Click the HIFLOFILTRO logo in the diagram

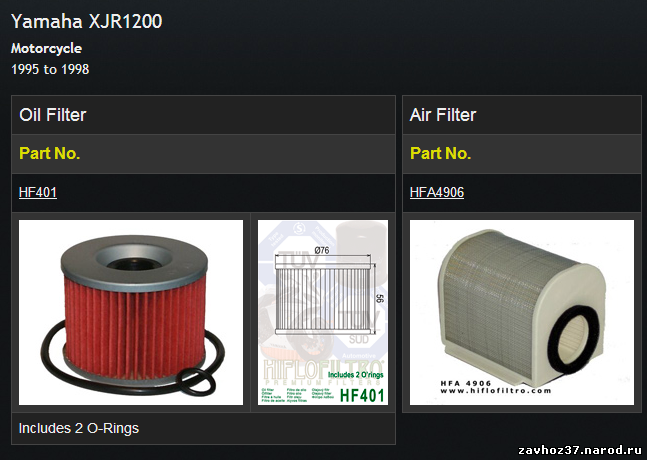pos(323,370)
